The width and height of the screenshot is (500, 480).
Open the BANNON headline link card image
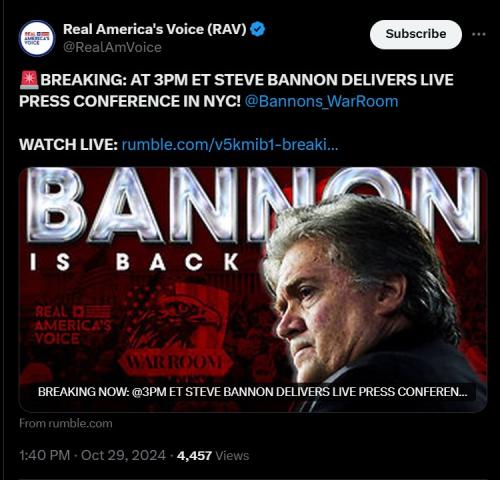(x=253, y=289)
